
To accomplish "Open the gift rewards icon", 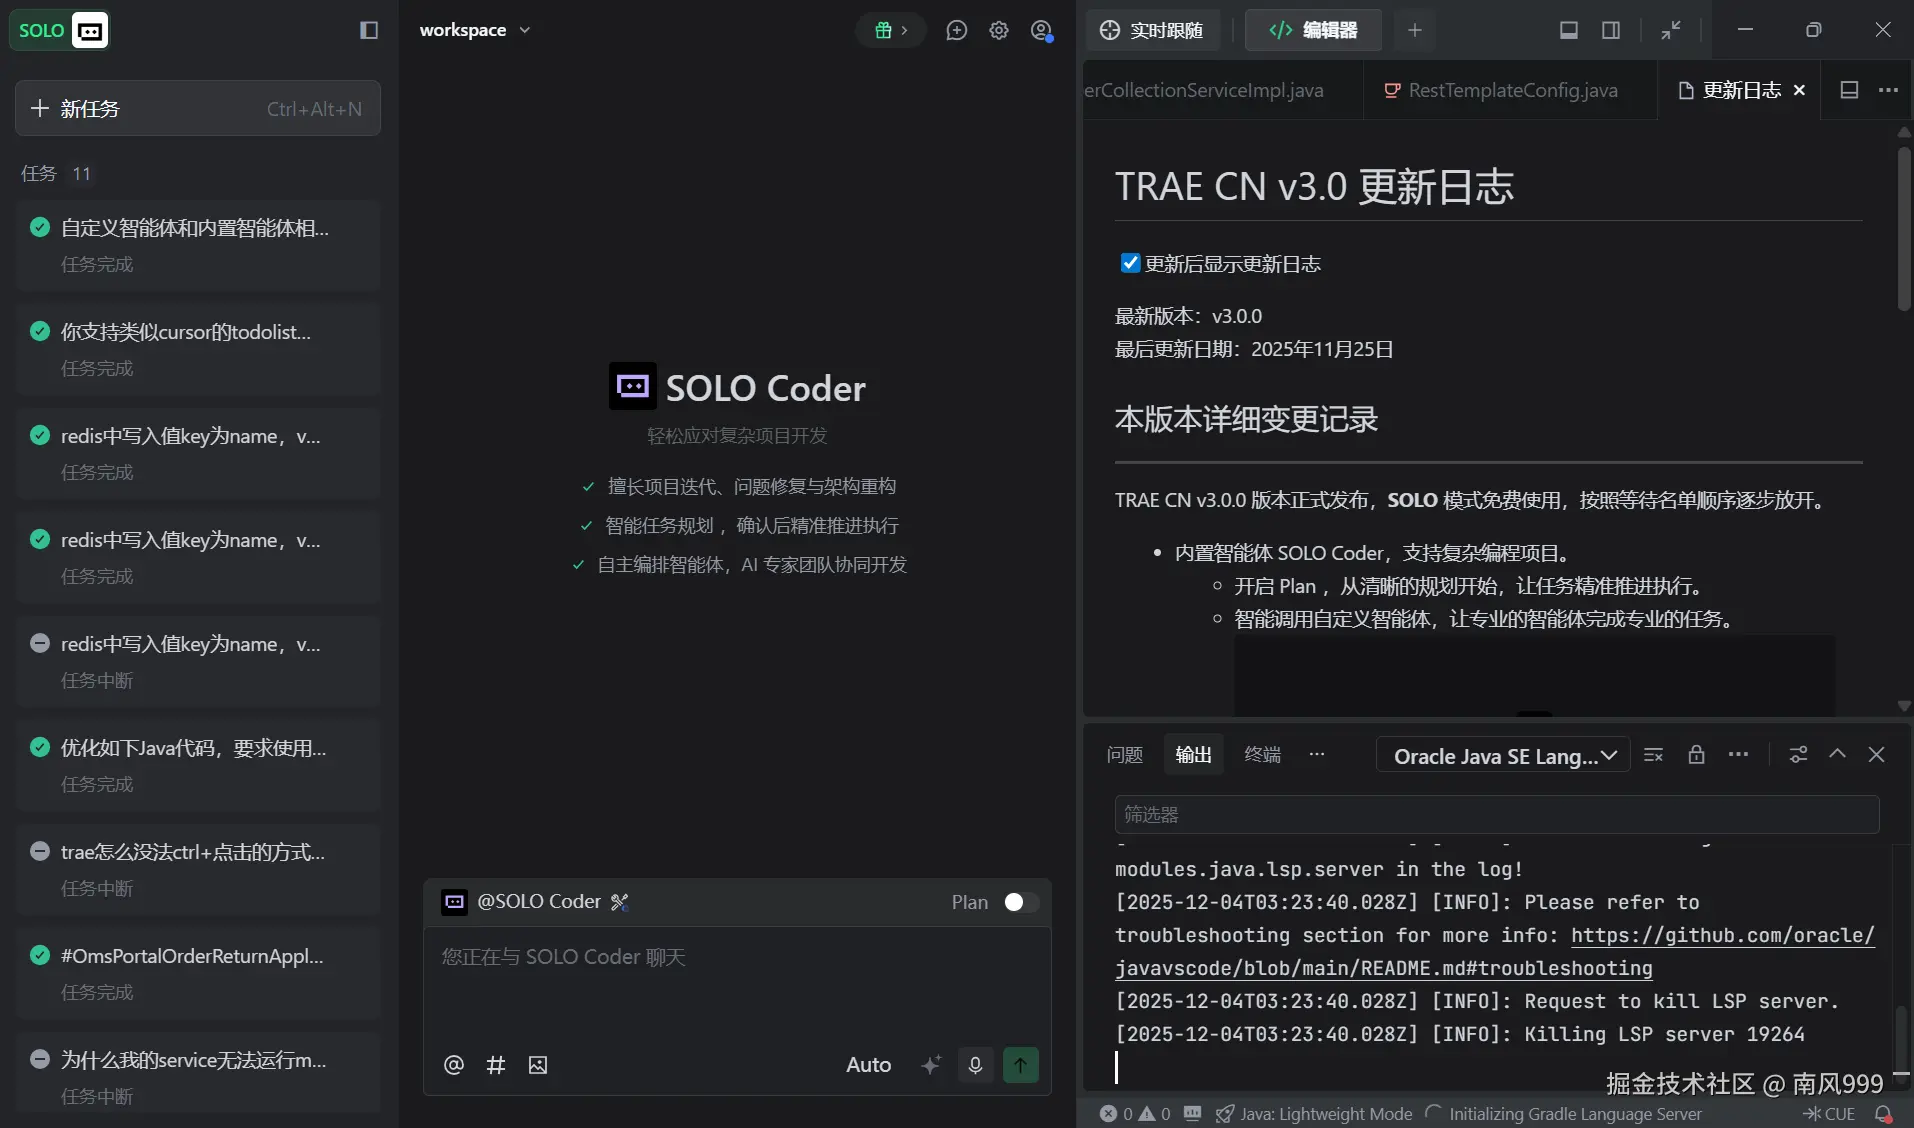I will (890, 30).
